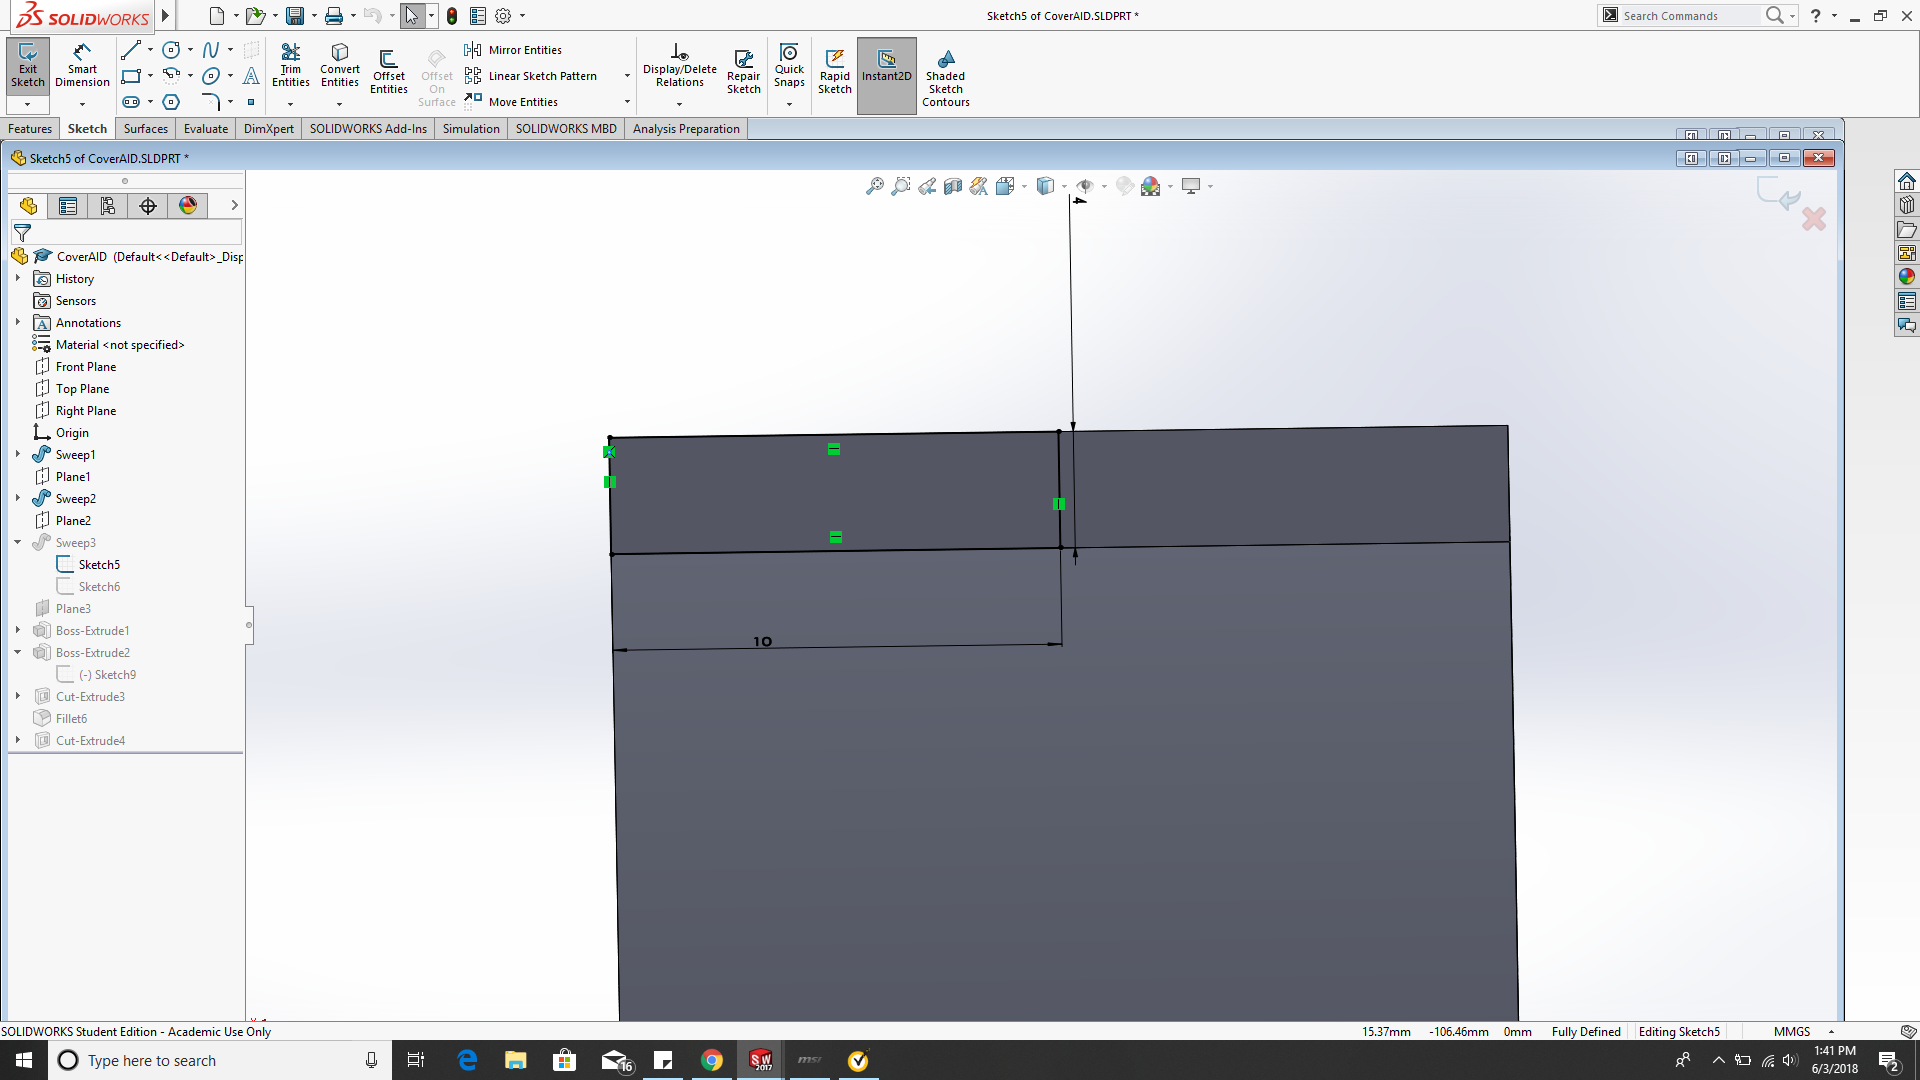Click the Search Commands field
This screenshot has height=1080, width=1920.
[1690, 16]
